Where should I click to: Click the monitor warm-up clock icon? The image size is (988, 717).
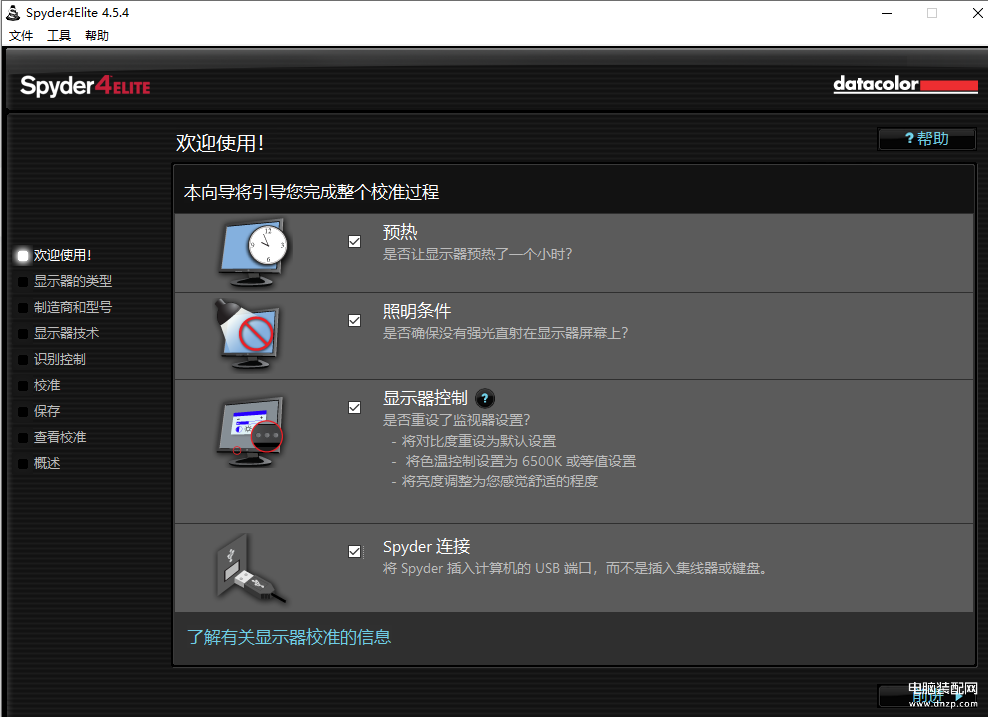point(253,253)
